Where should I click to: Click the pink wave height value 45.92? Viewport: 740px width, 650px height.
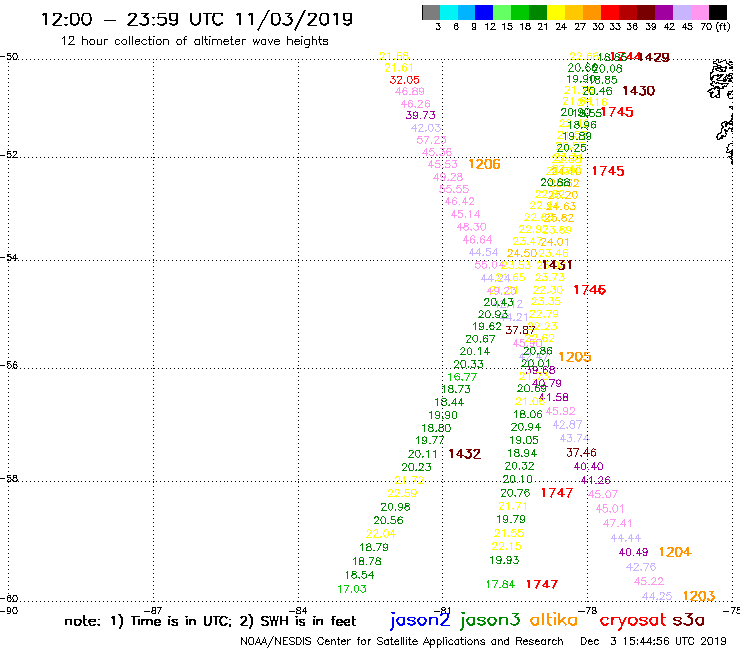click(x=560, y=411)
